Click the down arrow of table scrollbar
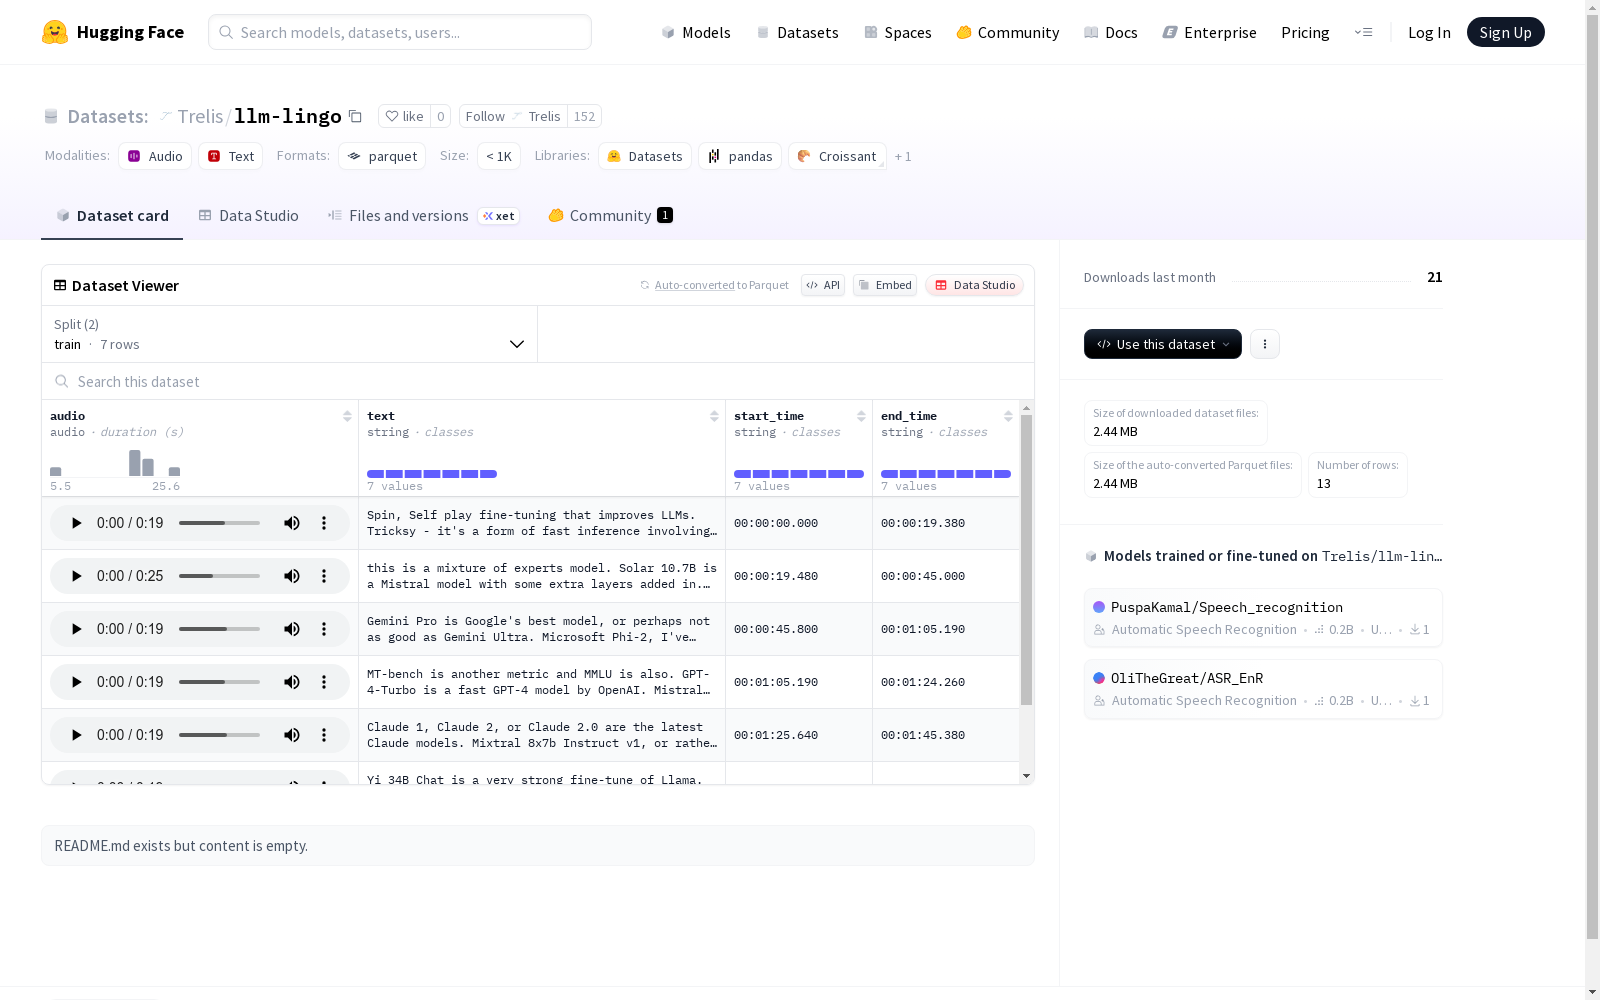This screenshot has width=1600, height=1000. click(1026, 776)
